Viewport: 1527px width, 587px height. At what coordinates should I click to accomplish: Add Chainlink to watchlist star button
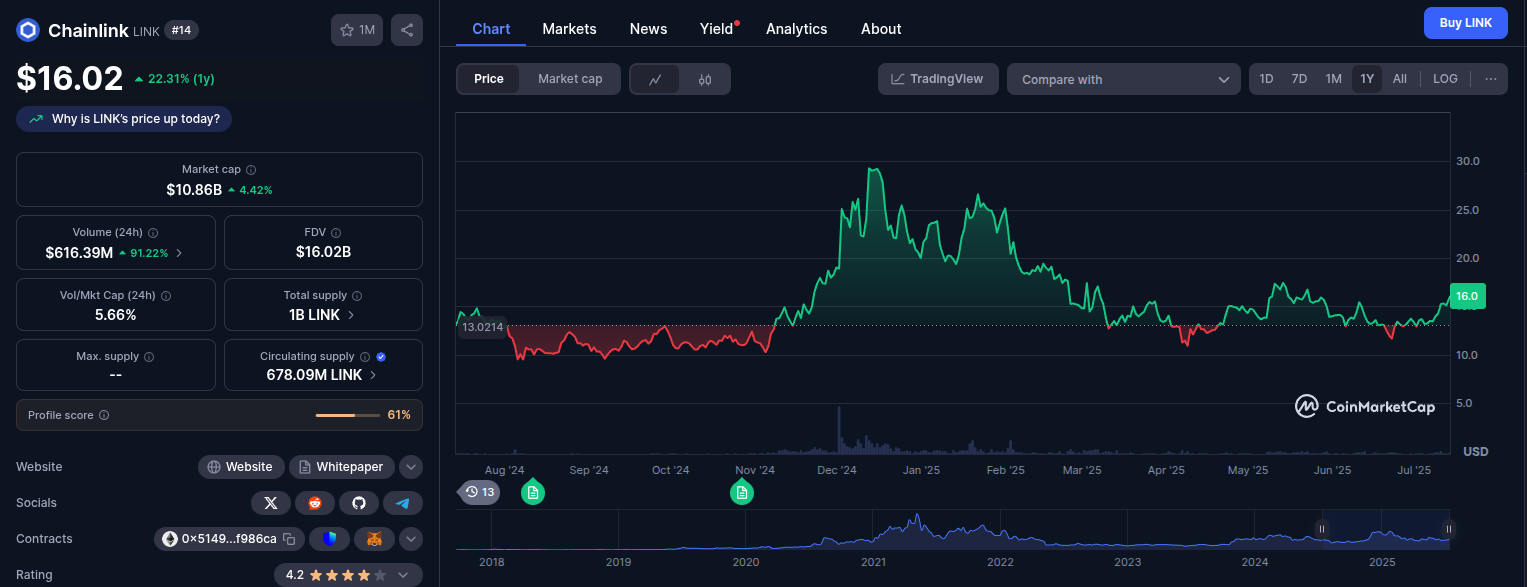357,30
